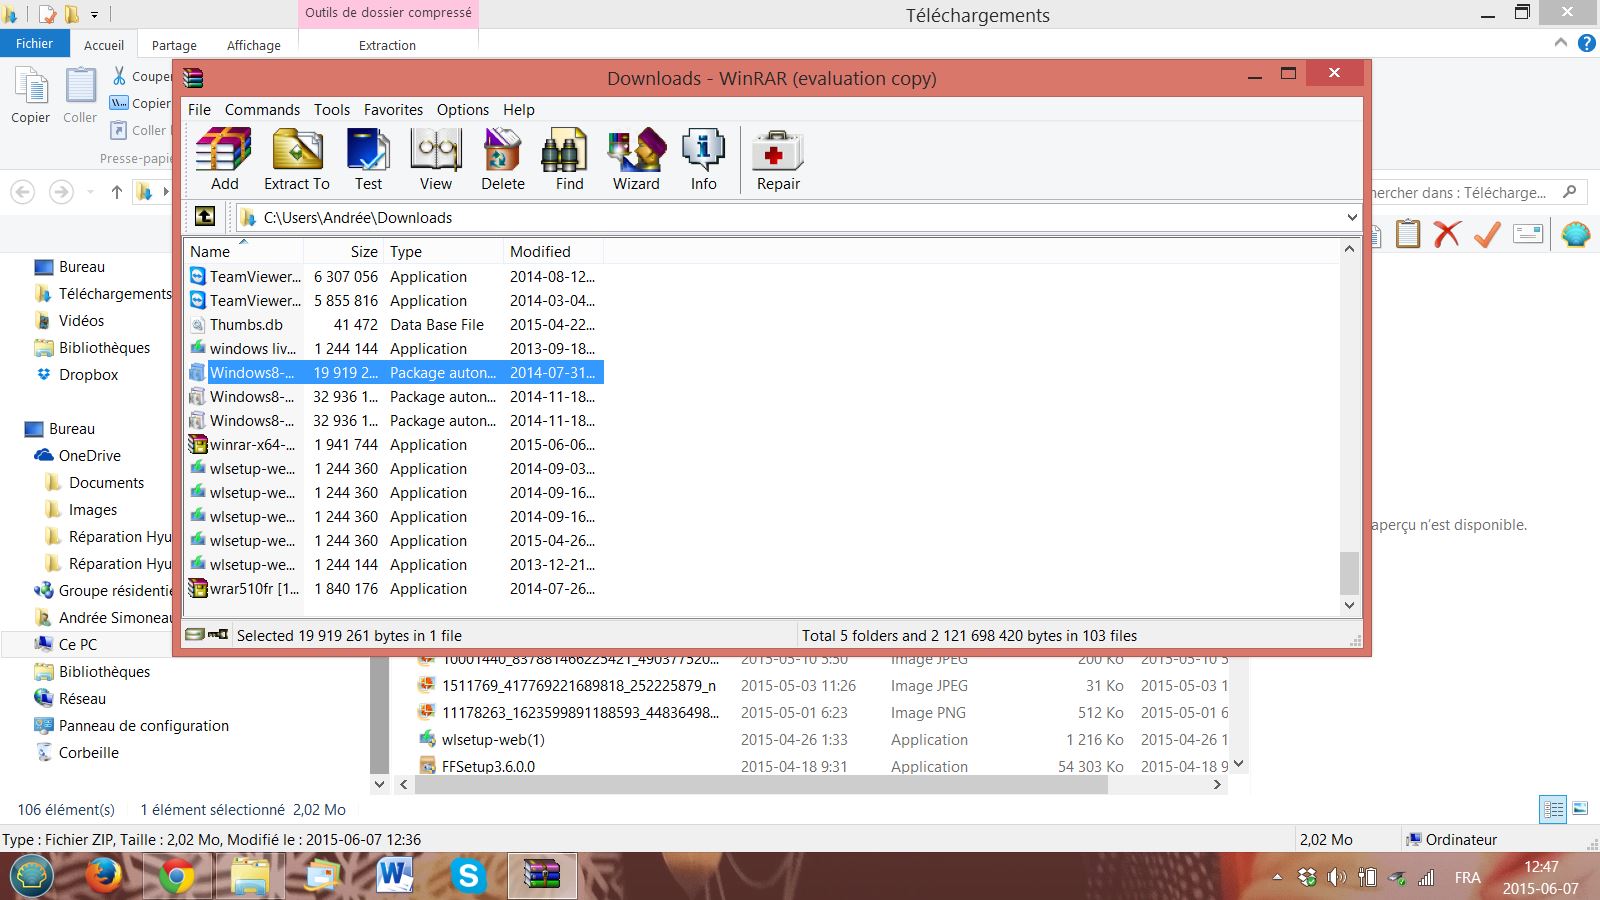Click the WinRAR taskbar icon
Image resolution: width=1600 pixels, height=900 pixels.
coord(542,877)
